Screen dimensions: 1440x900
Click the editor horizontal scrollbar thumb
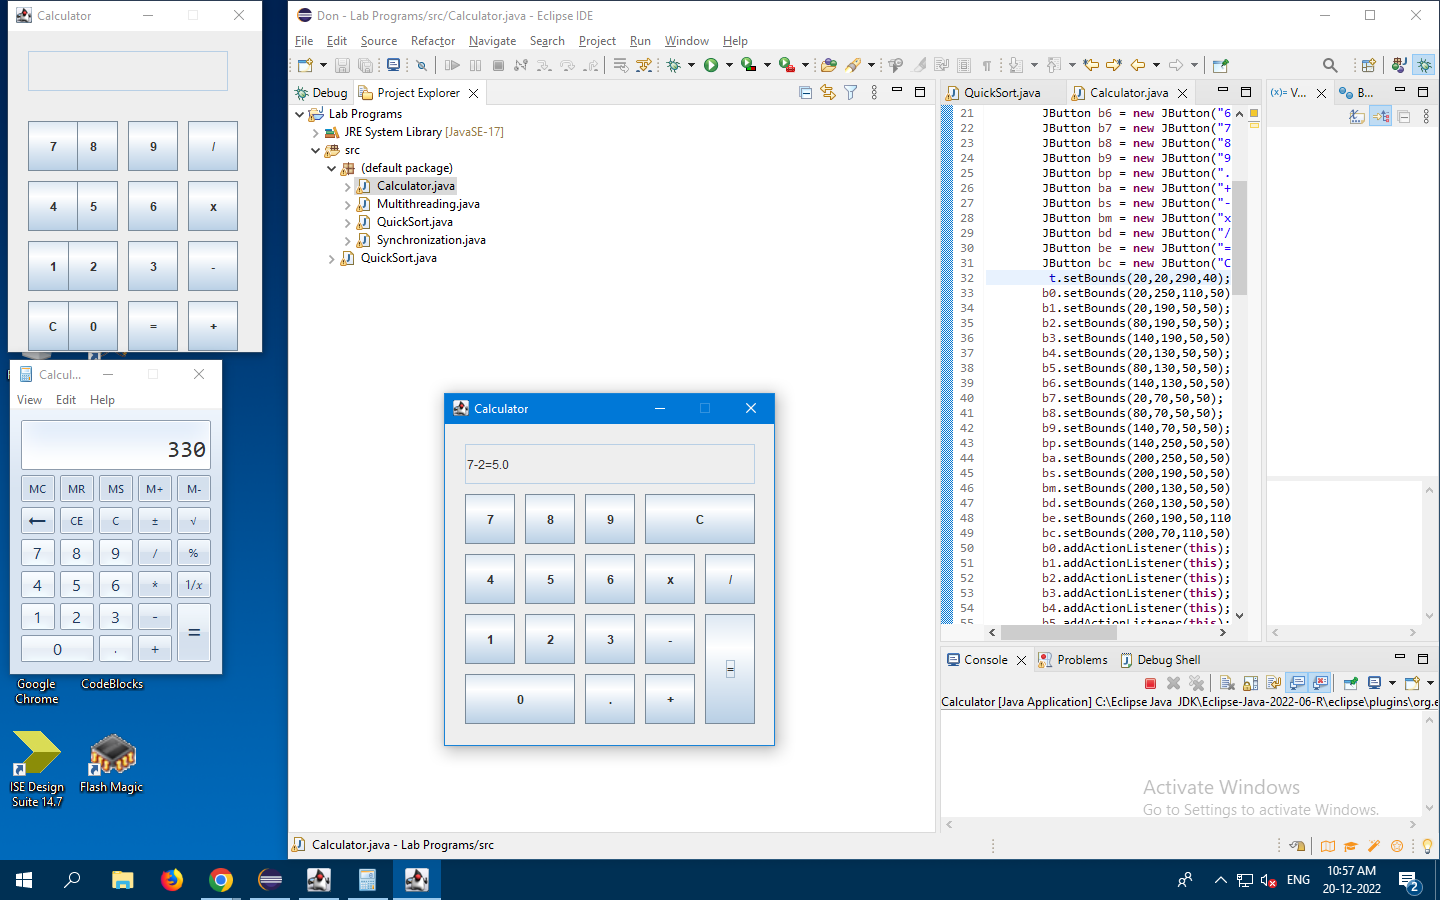pos(1059,632)
